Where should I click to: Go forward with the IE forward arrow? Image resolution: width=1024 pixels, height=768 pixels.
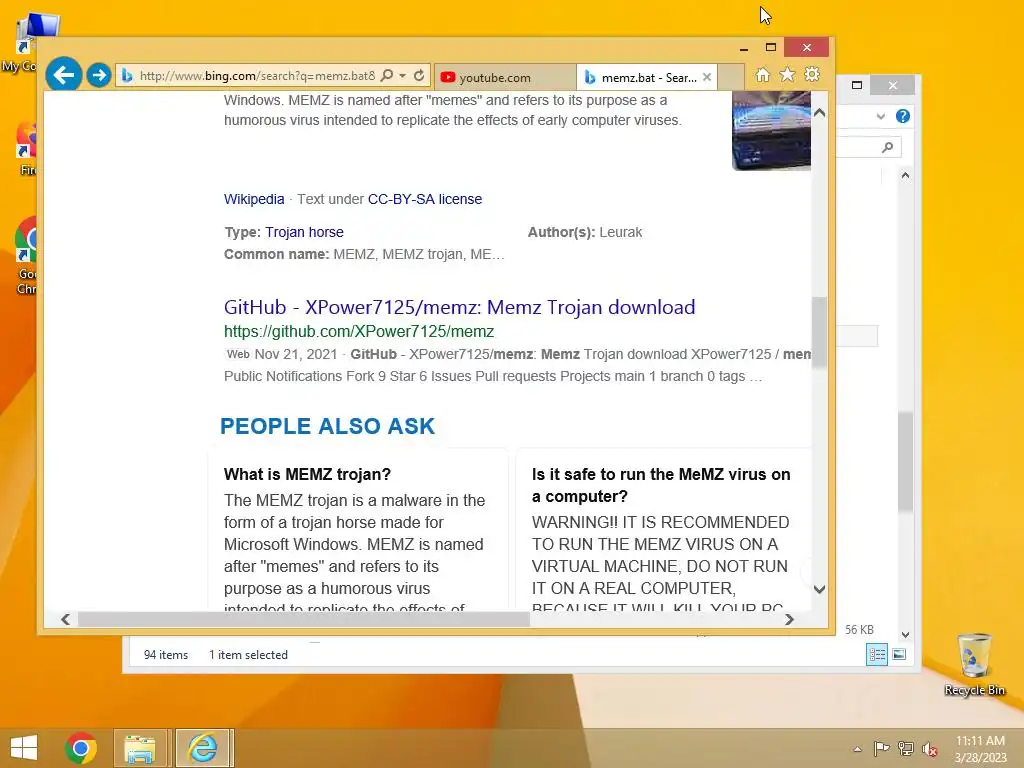99,75
